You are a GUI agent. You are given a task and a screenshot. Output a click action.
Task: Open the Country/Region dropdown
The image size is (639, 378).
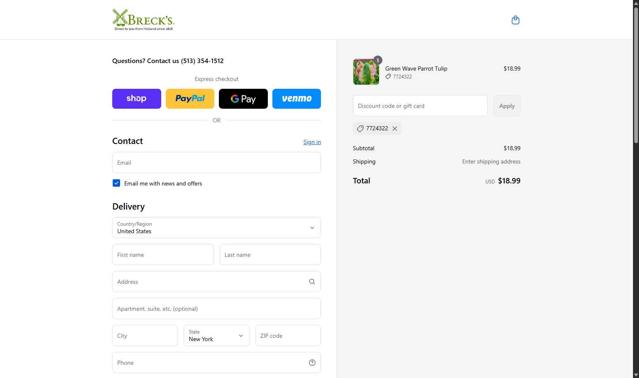click(x=216, y=228)
